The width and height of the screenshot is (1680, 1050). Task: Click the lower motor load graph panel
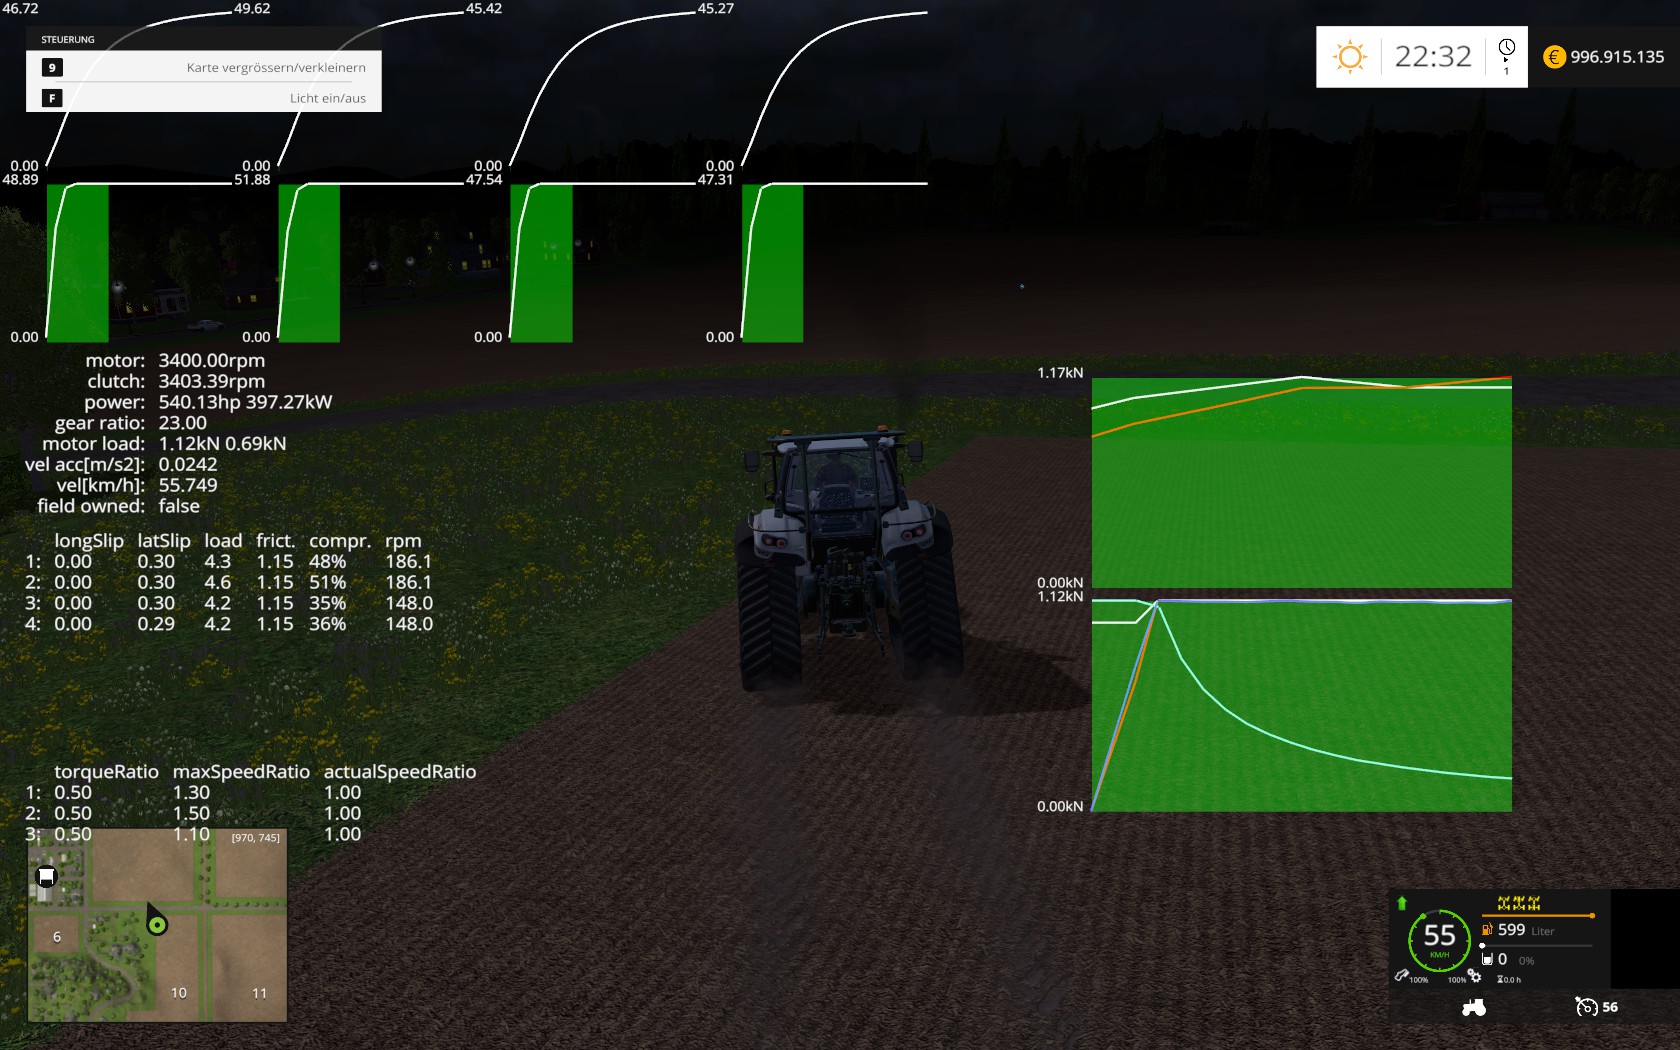coord(1302,705)
